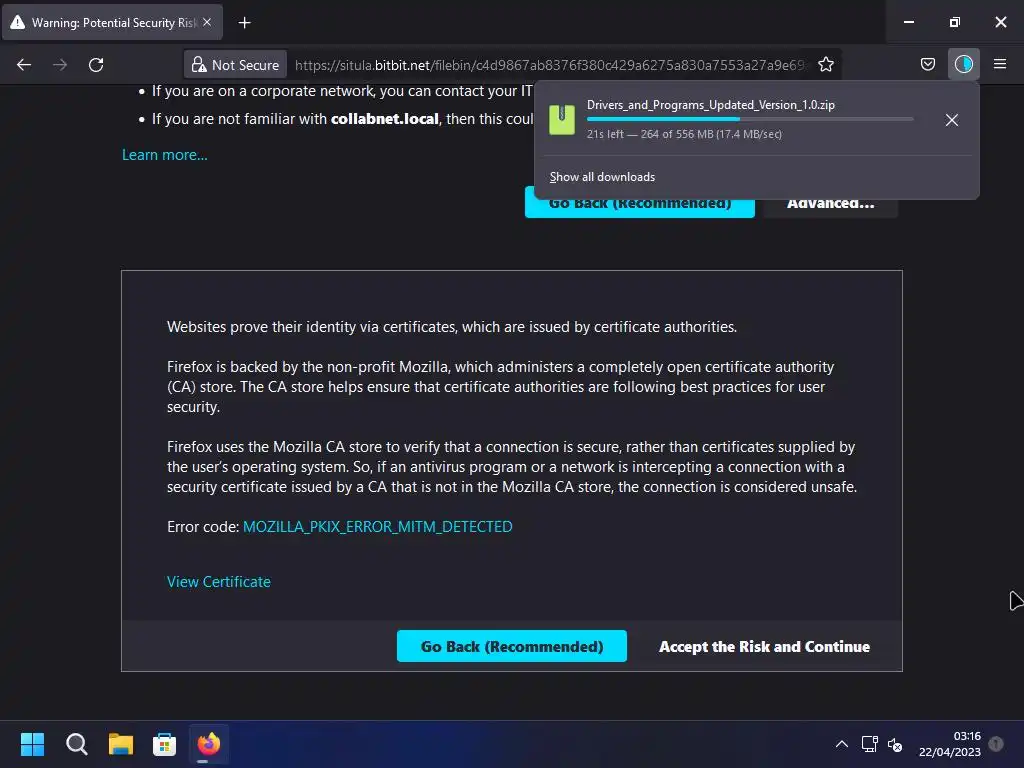Show hidden system tray icons

pos(842,744)
